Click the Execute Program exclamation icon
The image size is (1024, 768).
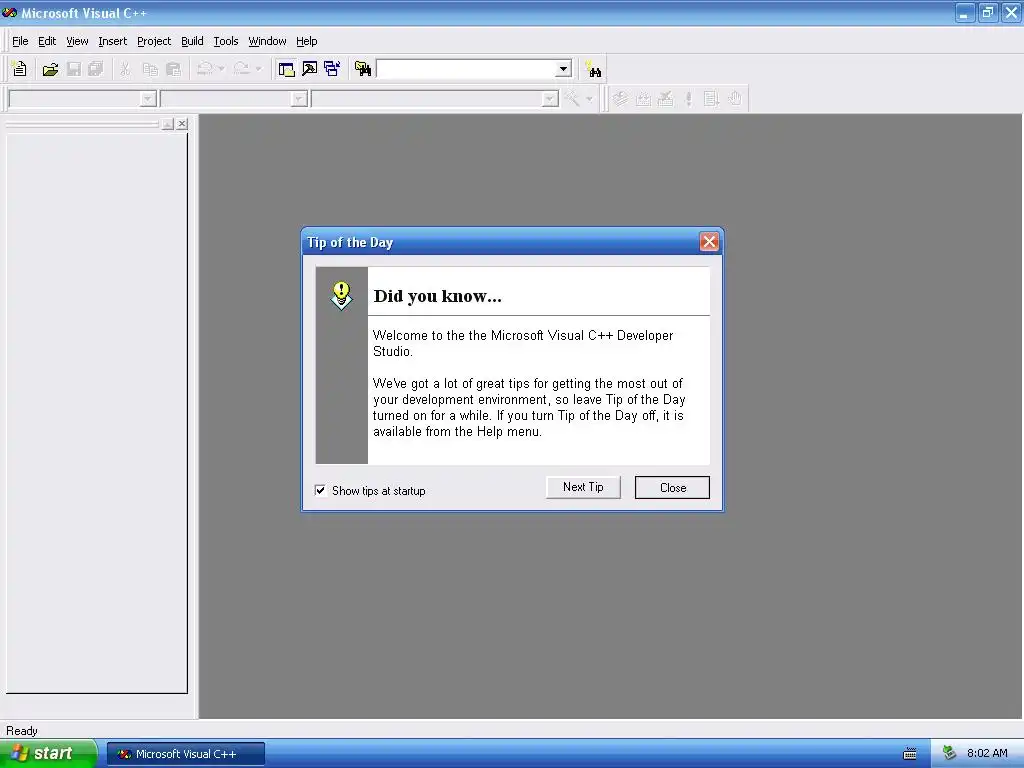(688, 99)
